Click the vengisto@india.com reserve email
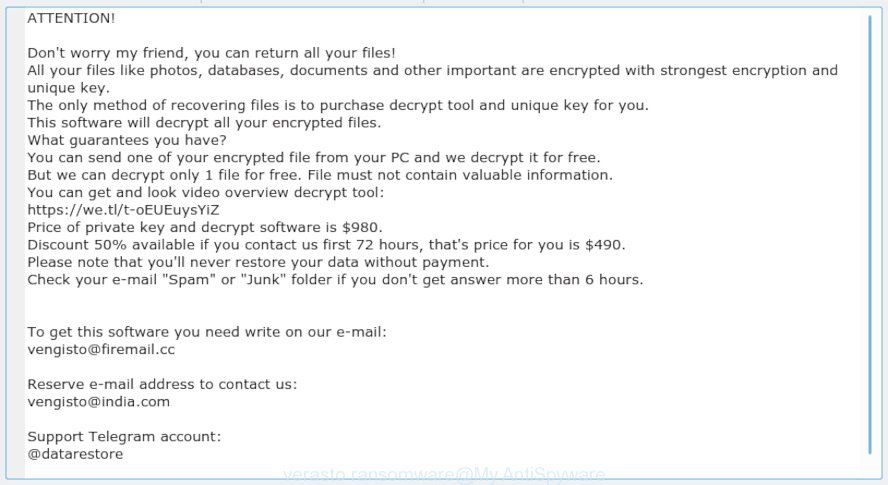This screenshot has width=888, height=485. click(x=99, y=402)
